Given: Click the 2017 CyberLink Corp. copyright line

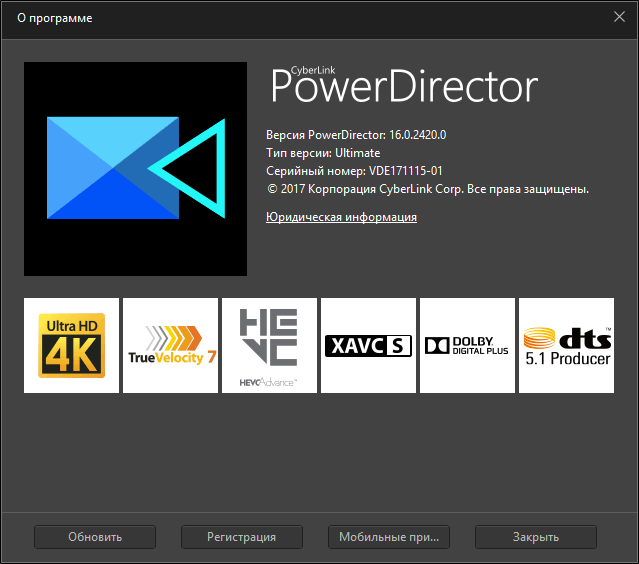Looking at the screenshot, I should [x=428, y=189].
